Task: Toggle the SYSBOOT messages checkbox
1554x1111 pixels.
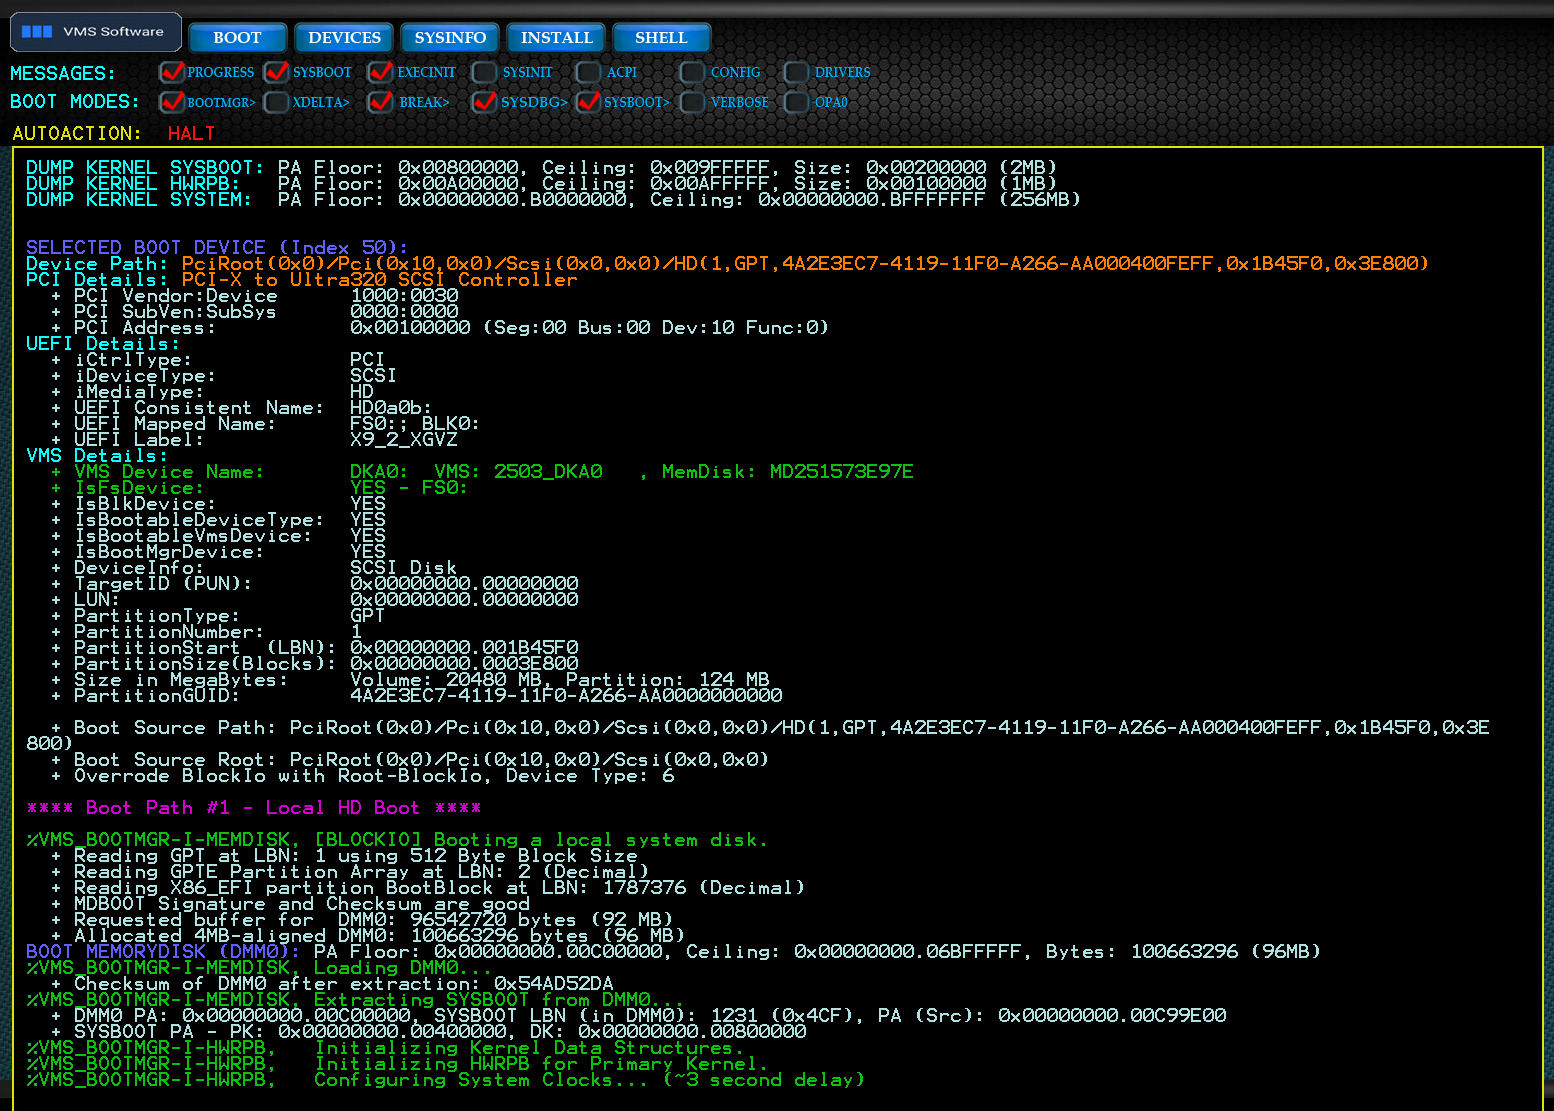Action: tap(277, 72)
